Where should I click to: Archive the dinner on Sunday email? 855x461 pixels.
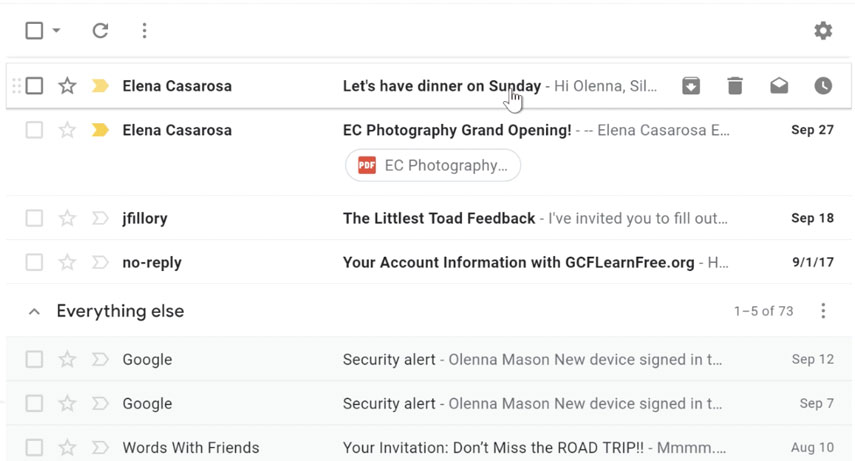pyautogui.click(x=691, y=86)
